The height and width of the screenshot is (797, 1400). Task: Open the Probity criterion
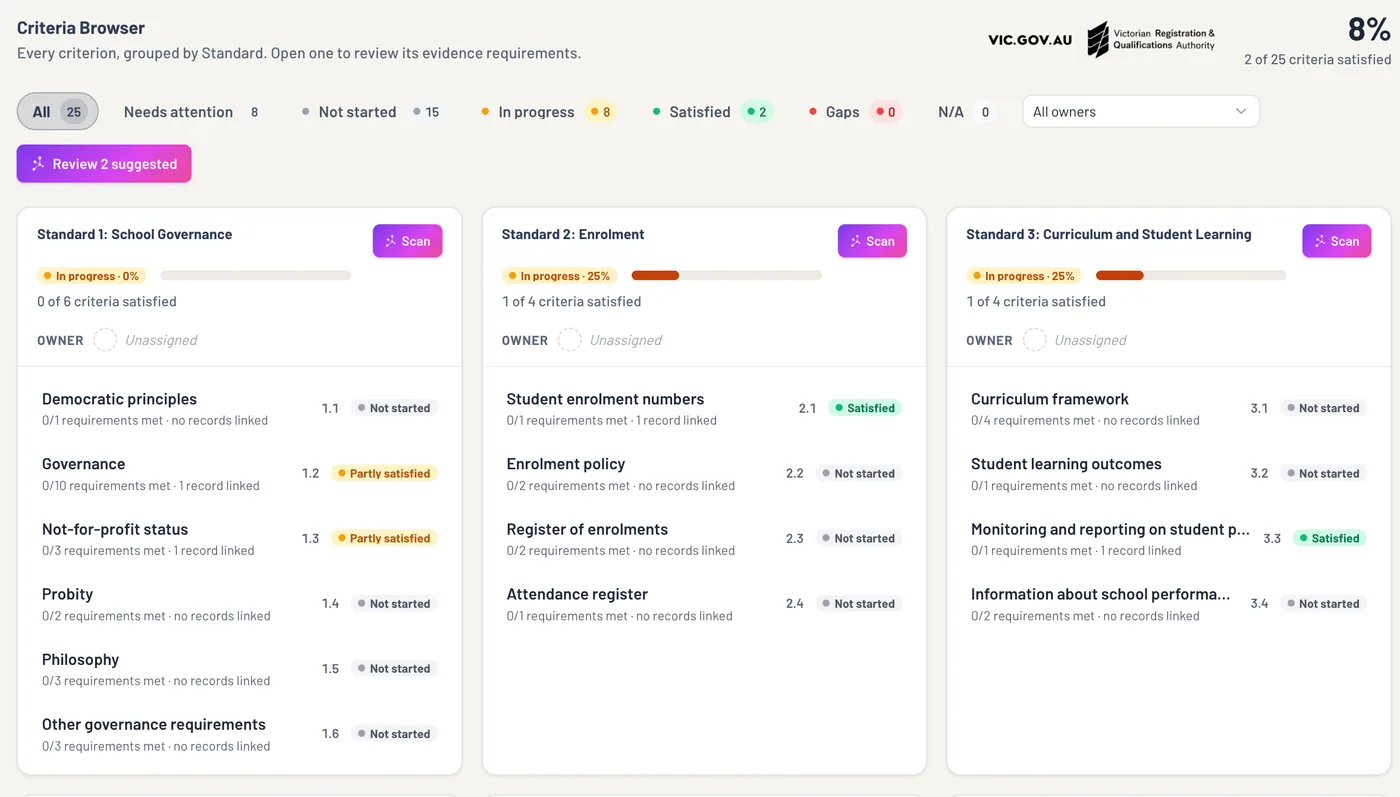(240, 604)
